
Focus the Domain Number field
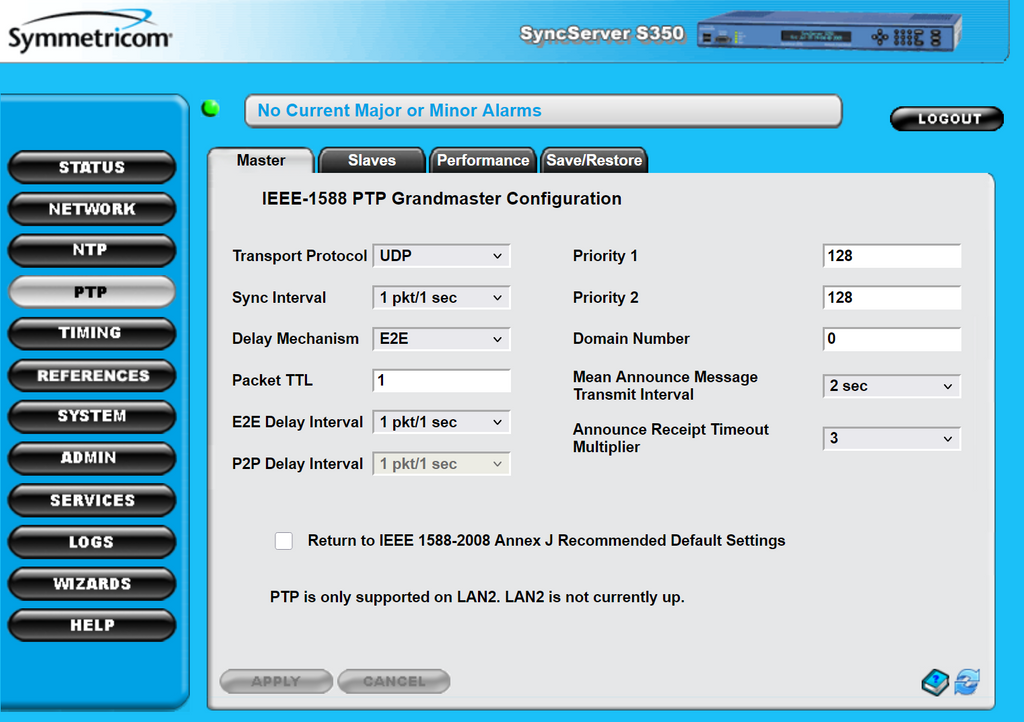tap(891, 339)
